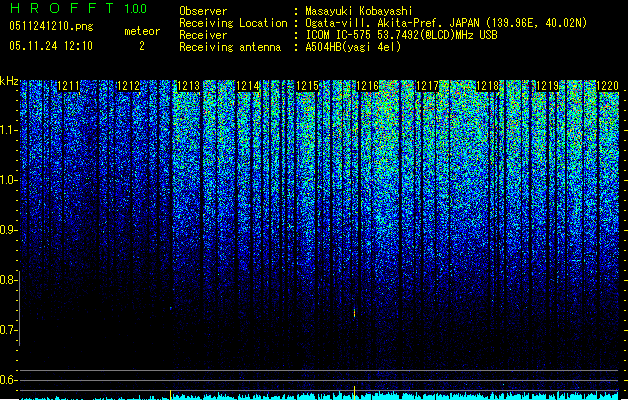This screenshot has width=629, height=400.
Task: Select the file name 0511241210.png
Action: 51,26
